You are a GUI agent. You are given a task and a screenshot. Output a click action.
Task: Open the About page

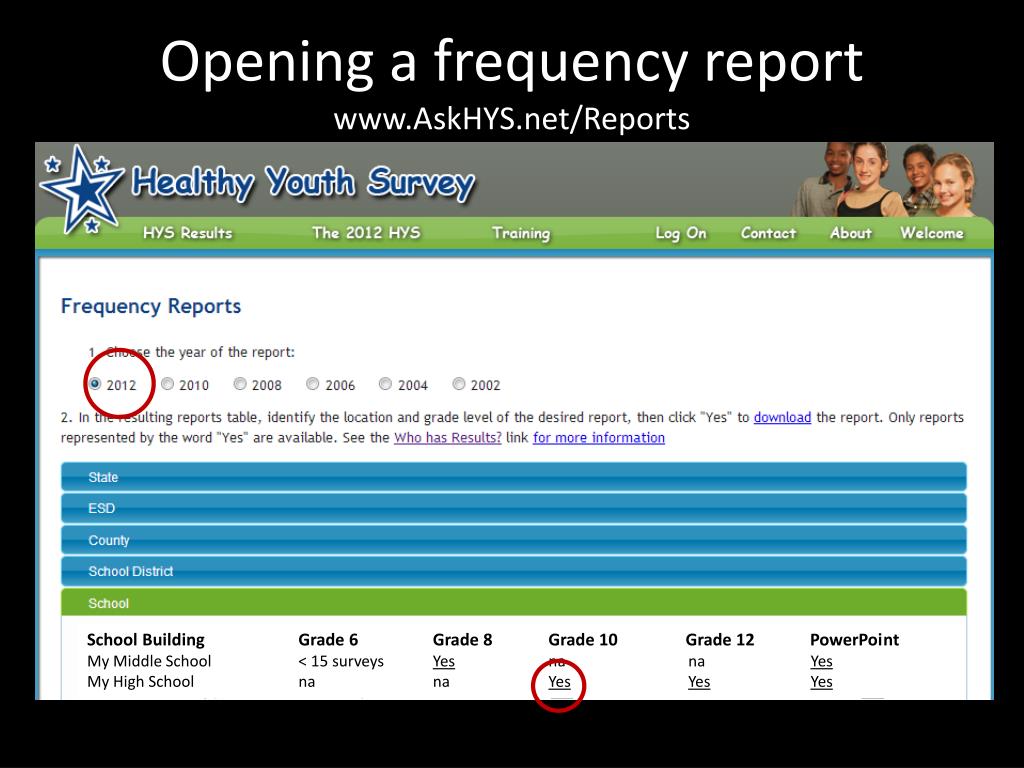pos(851,233)
